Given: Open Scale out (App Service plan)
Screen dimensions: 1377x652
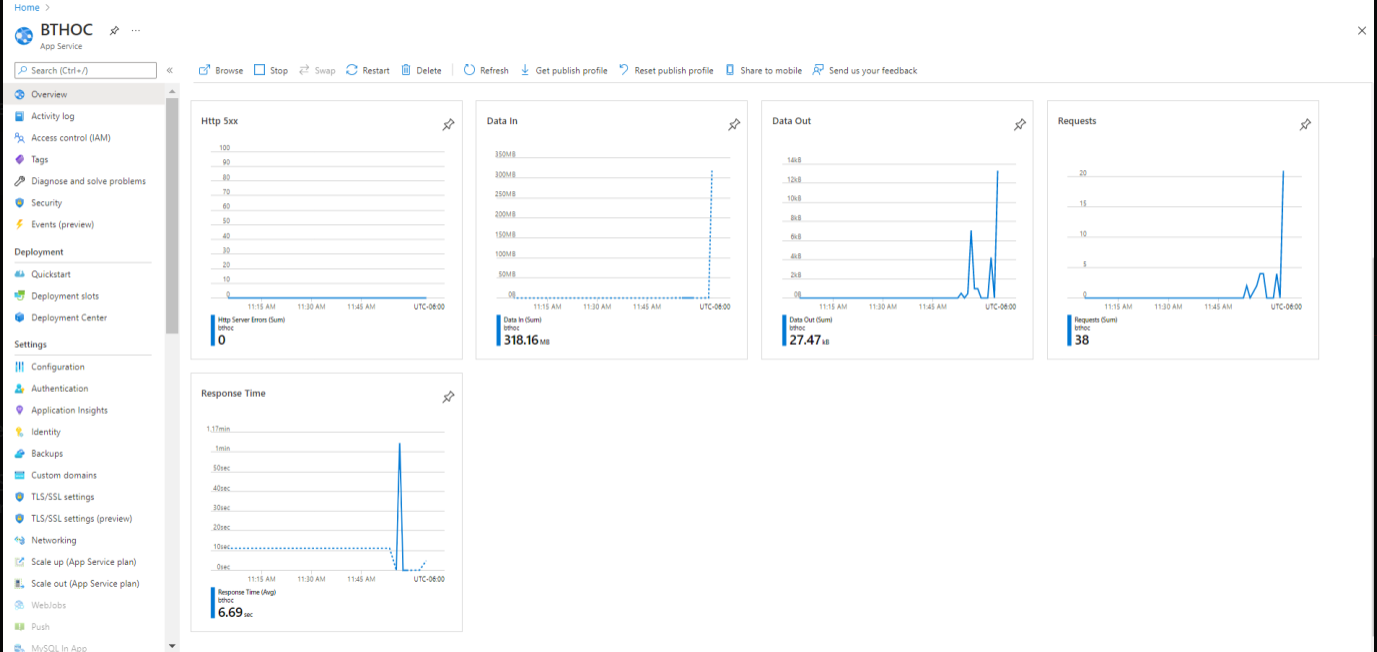Looking at the screenshot, I should point(83,583).
